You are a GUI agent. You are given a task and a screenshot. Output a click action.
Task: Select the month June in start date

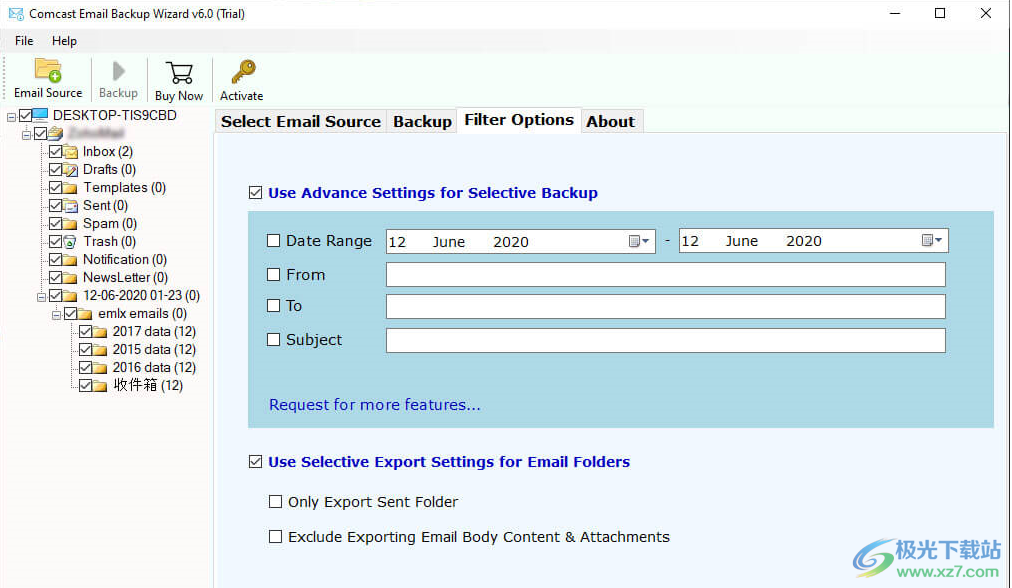point(449,242)
